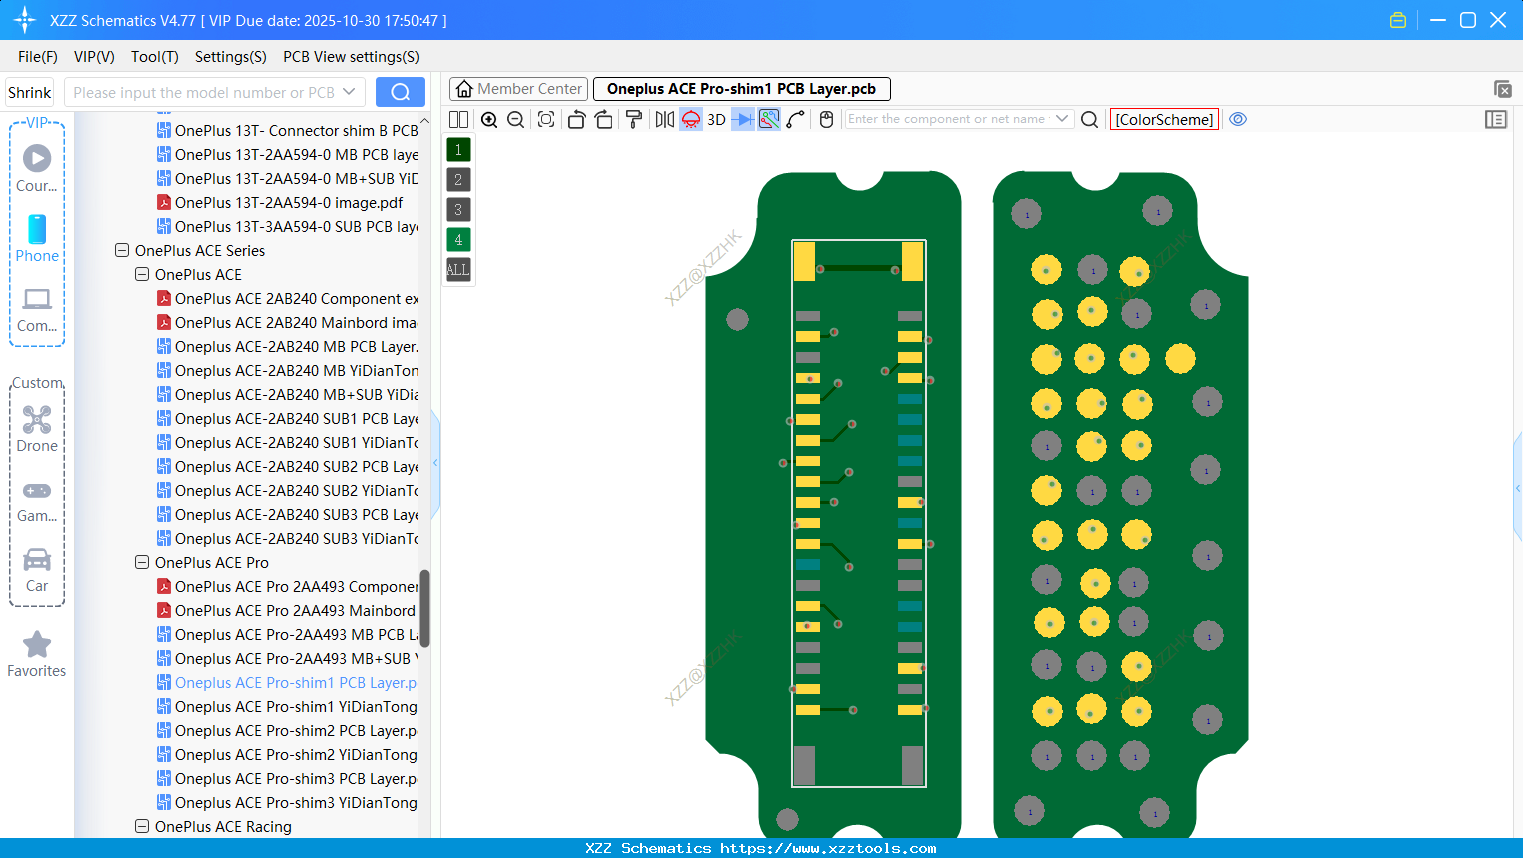Close all tabs using the top-right icon
Viewport: 1523px width, 858px height.
pos(1502,89)
